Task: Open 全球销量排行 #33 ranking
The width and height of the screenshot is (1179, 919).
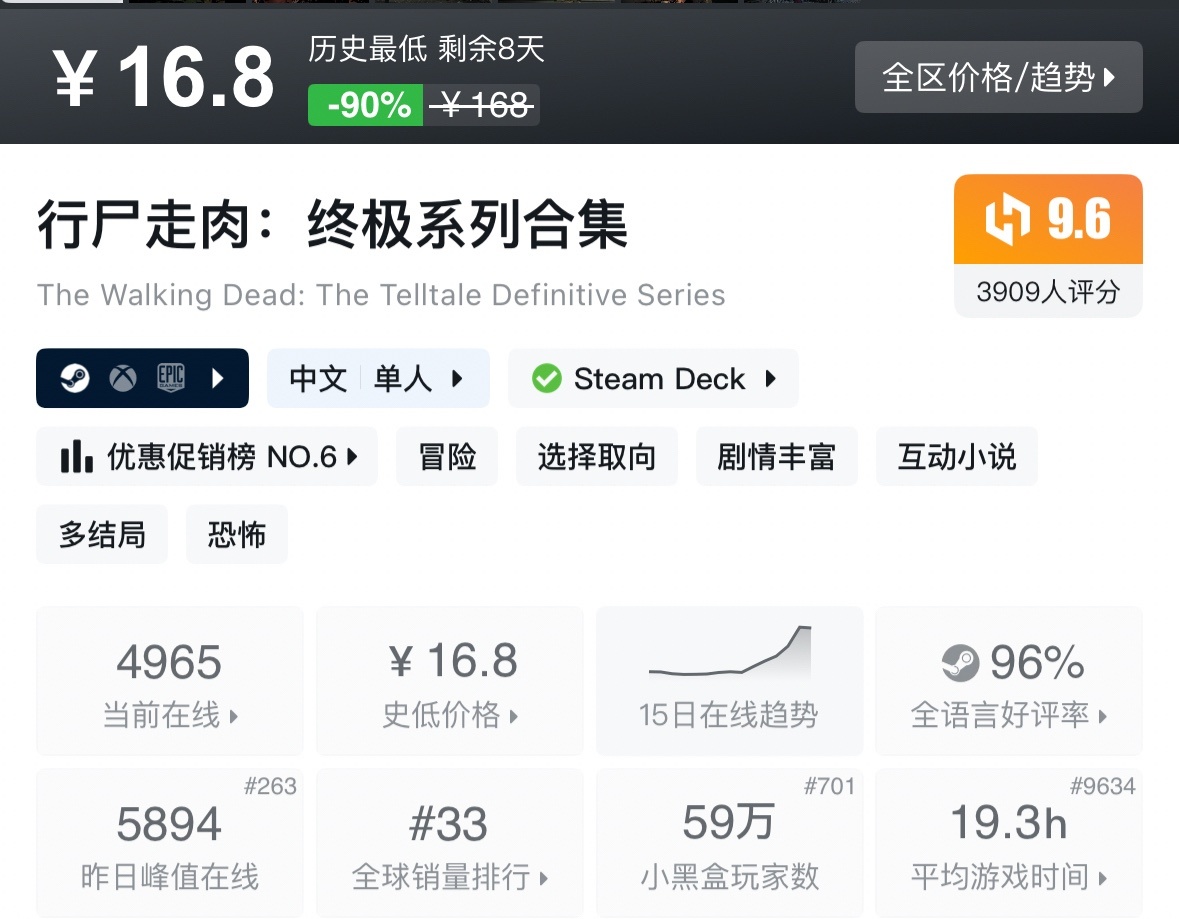Action: pos(450,842)
